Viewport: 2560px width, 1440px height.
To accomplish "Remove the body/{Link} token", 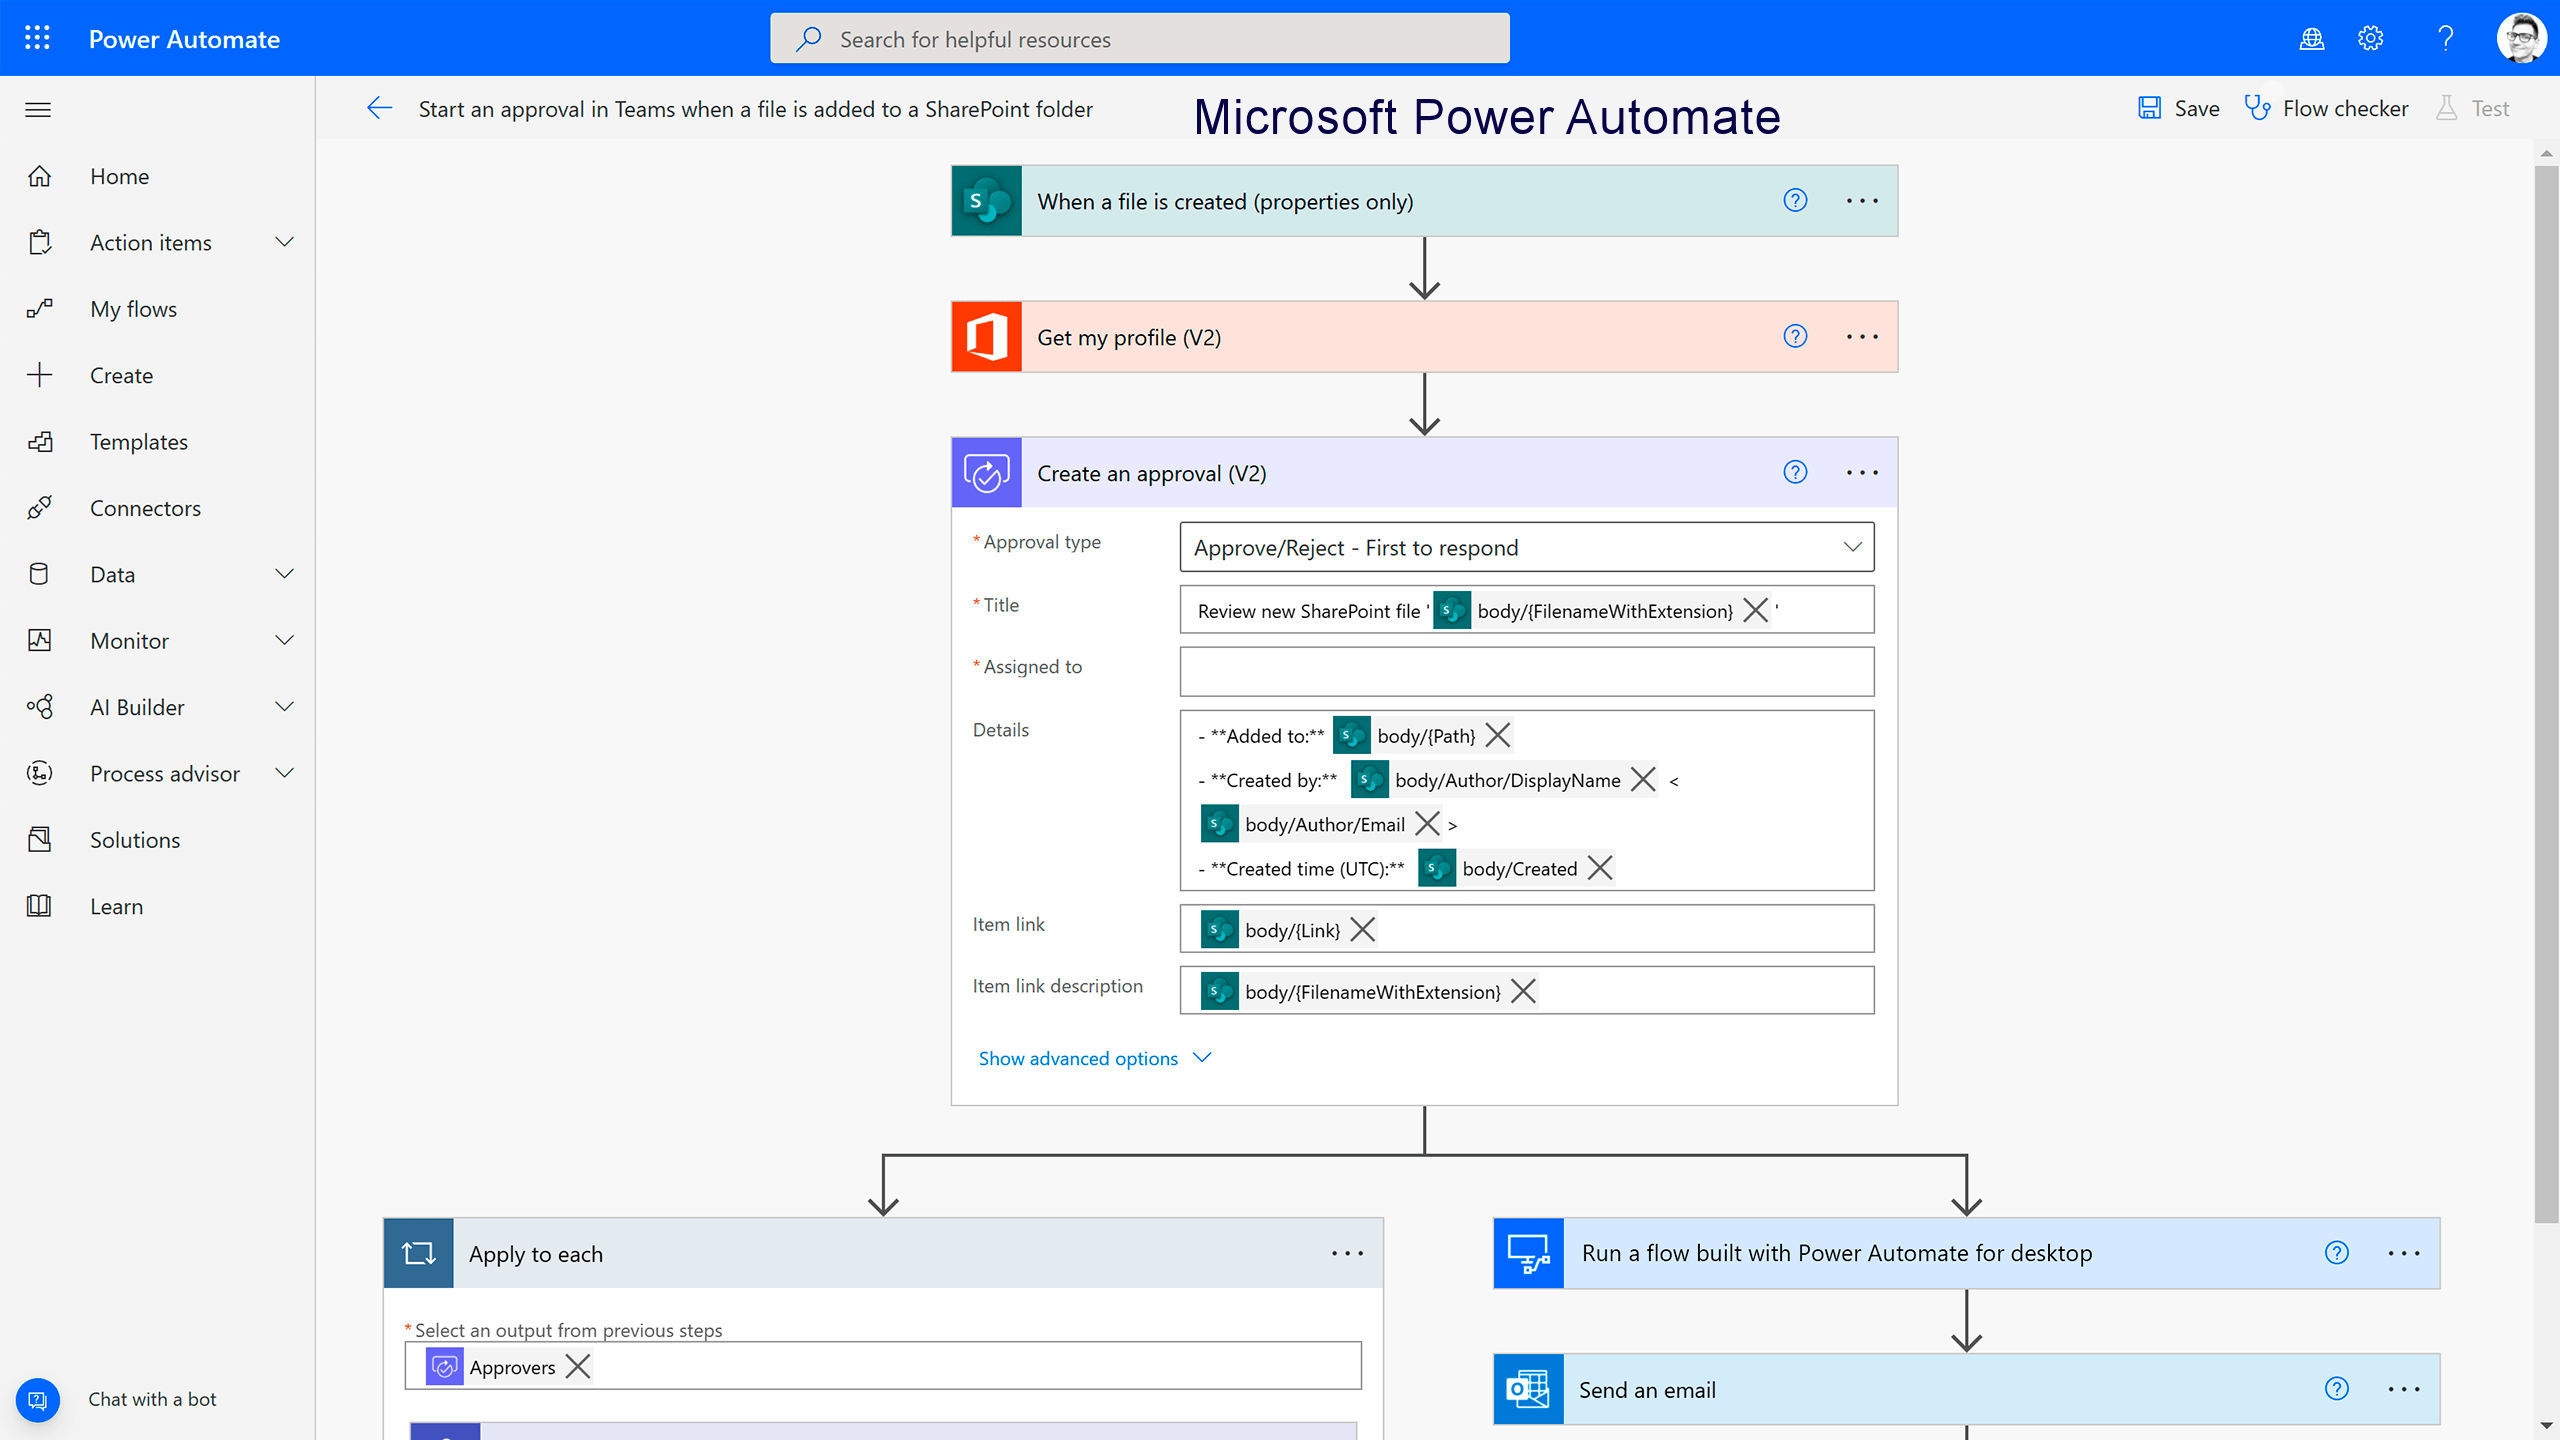I will pos(1362,930).
